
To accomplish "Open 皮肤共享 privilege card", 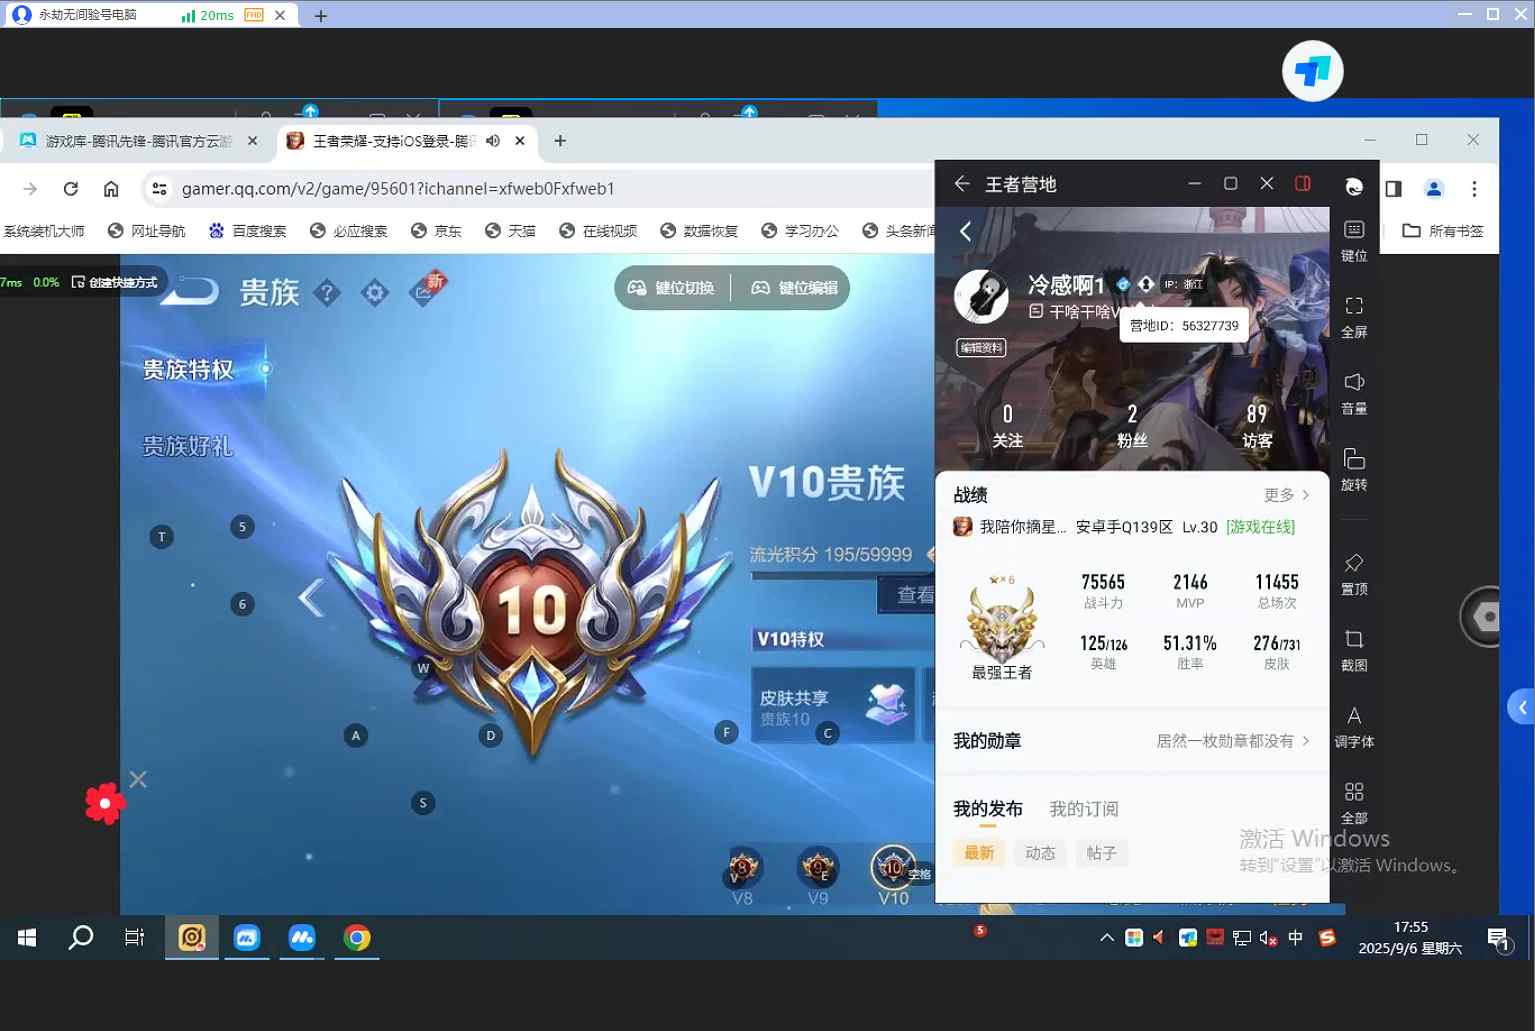I will pyautogui.click(x=832, y=705).
